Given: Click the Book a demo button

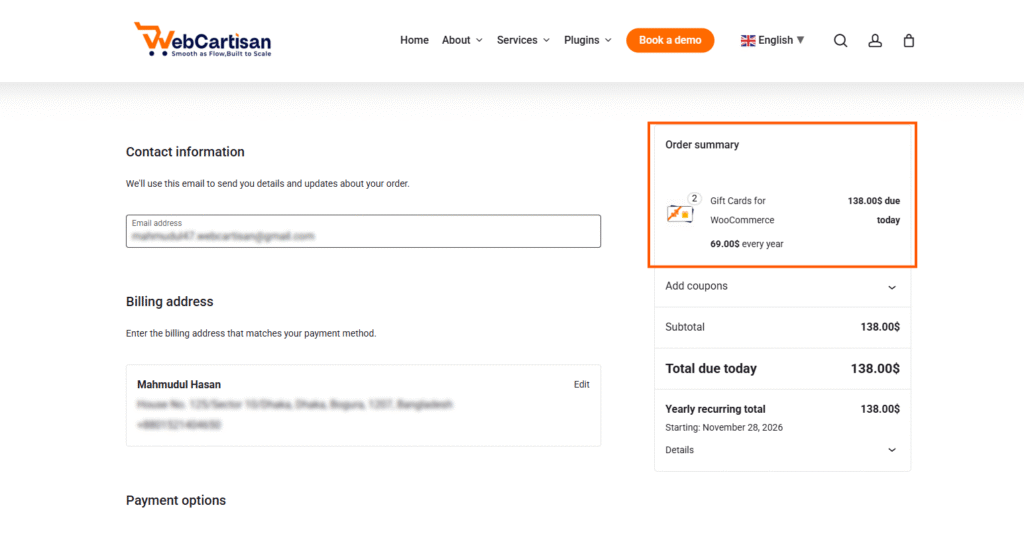Looking at the screenshot, I should (670, 41).
